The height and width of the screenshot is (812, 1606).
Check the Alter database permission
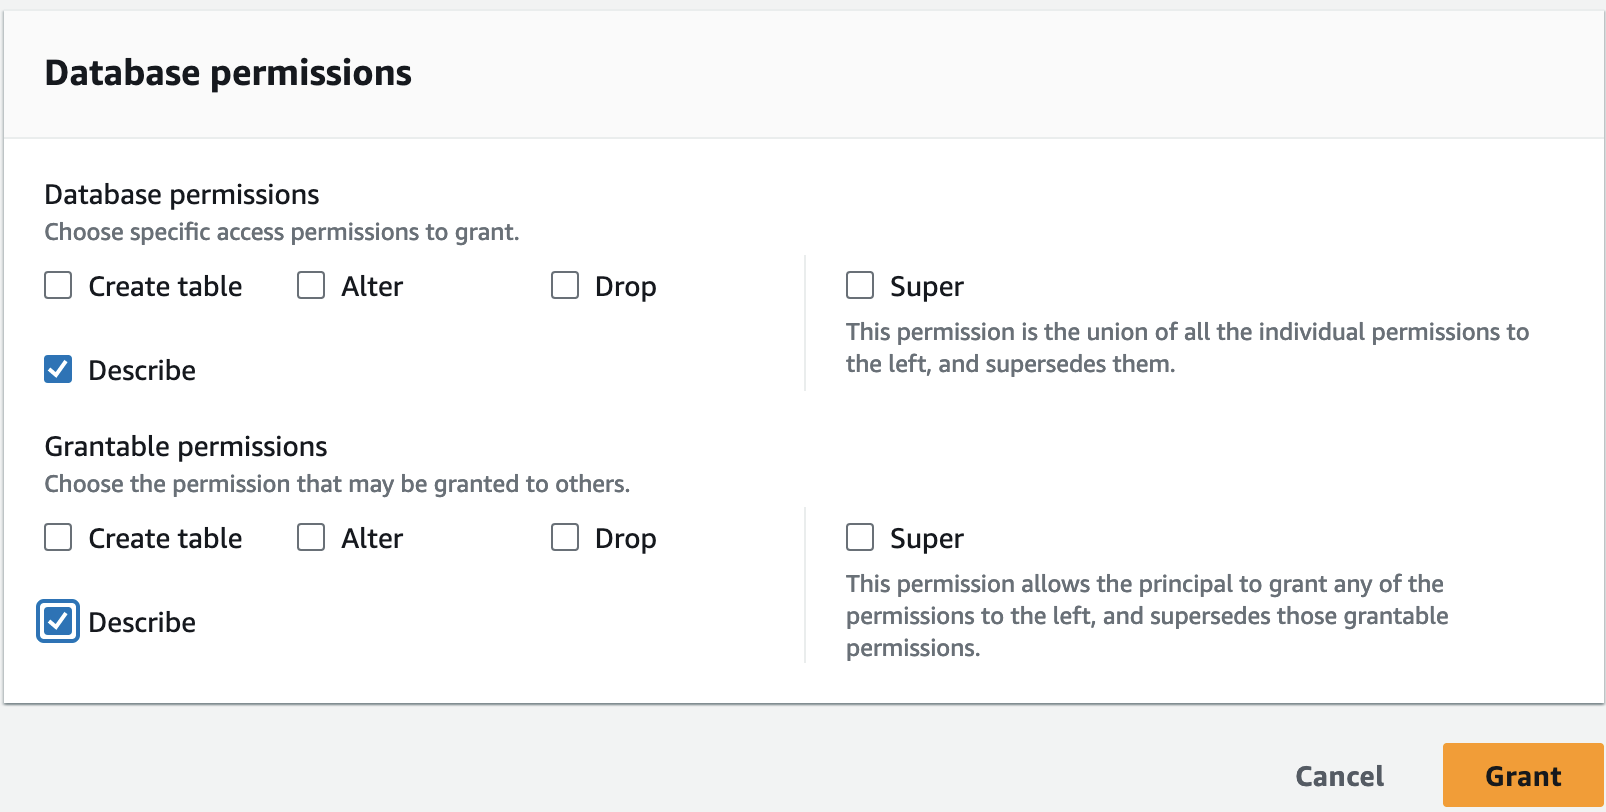[310, 285]
